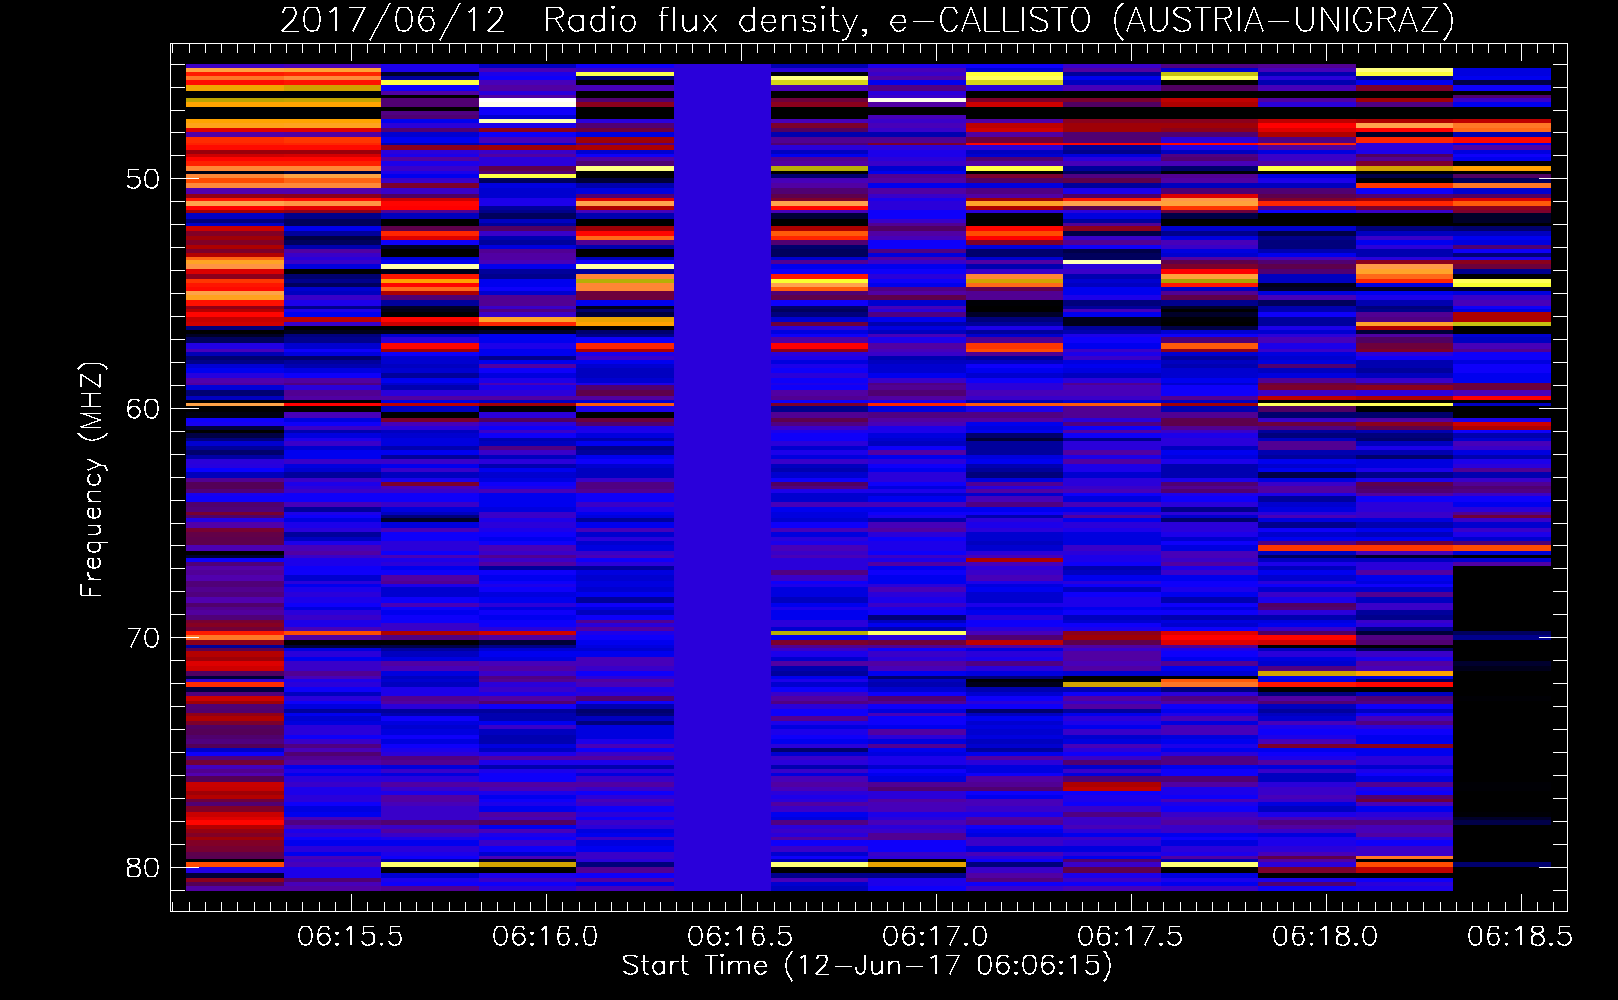The width and height of the screenshot is (1618, 1000).
Task: Click the 06:17.5 time tick label
Action: coord(1130,937)
